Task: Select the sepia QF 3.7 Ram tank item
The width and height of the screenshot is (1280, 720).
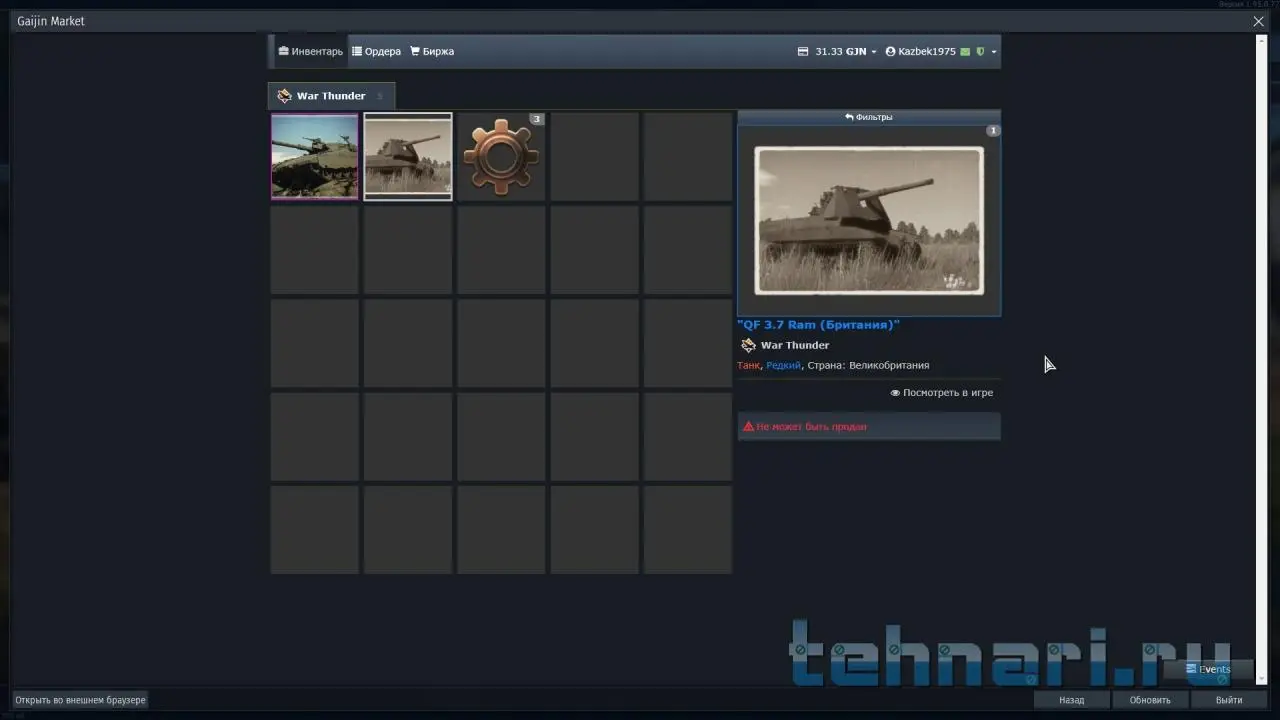Action: [408, 156]
